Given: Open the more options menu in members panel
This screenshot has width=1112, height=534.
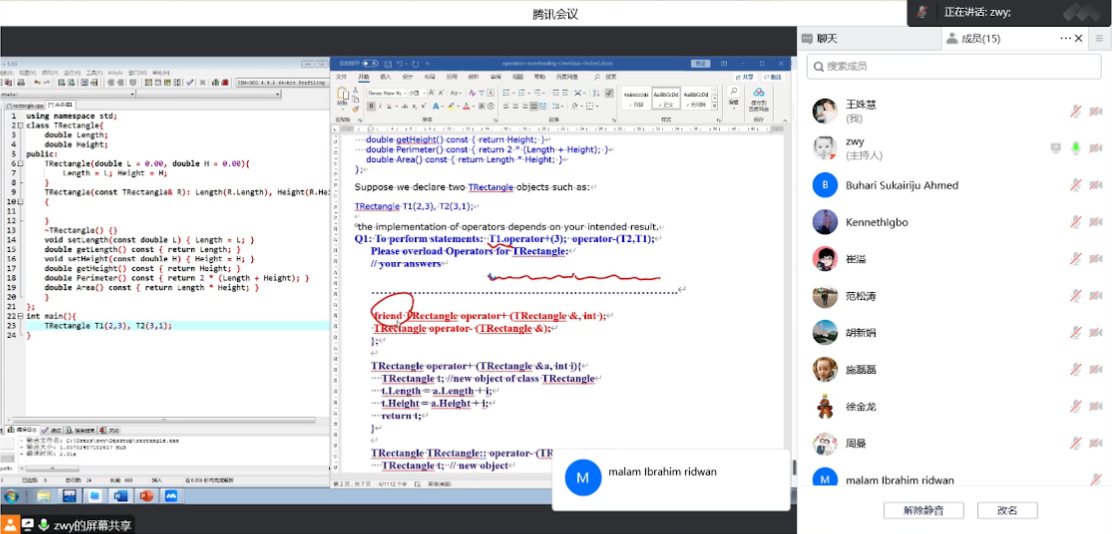Looking at the screenshot, I should (x=1066, y=39).
